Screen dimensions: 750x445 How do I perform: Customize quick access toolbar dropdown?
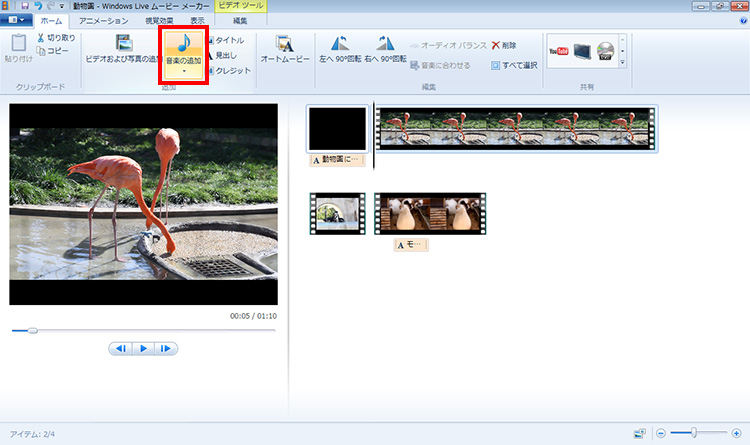[62, 7]
